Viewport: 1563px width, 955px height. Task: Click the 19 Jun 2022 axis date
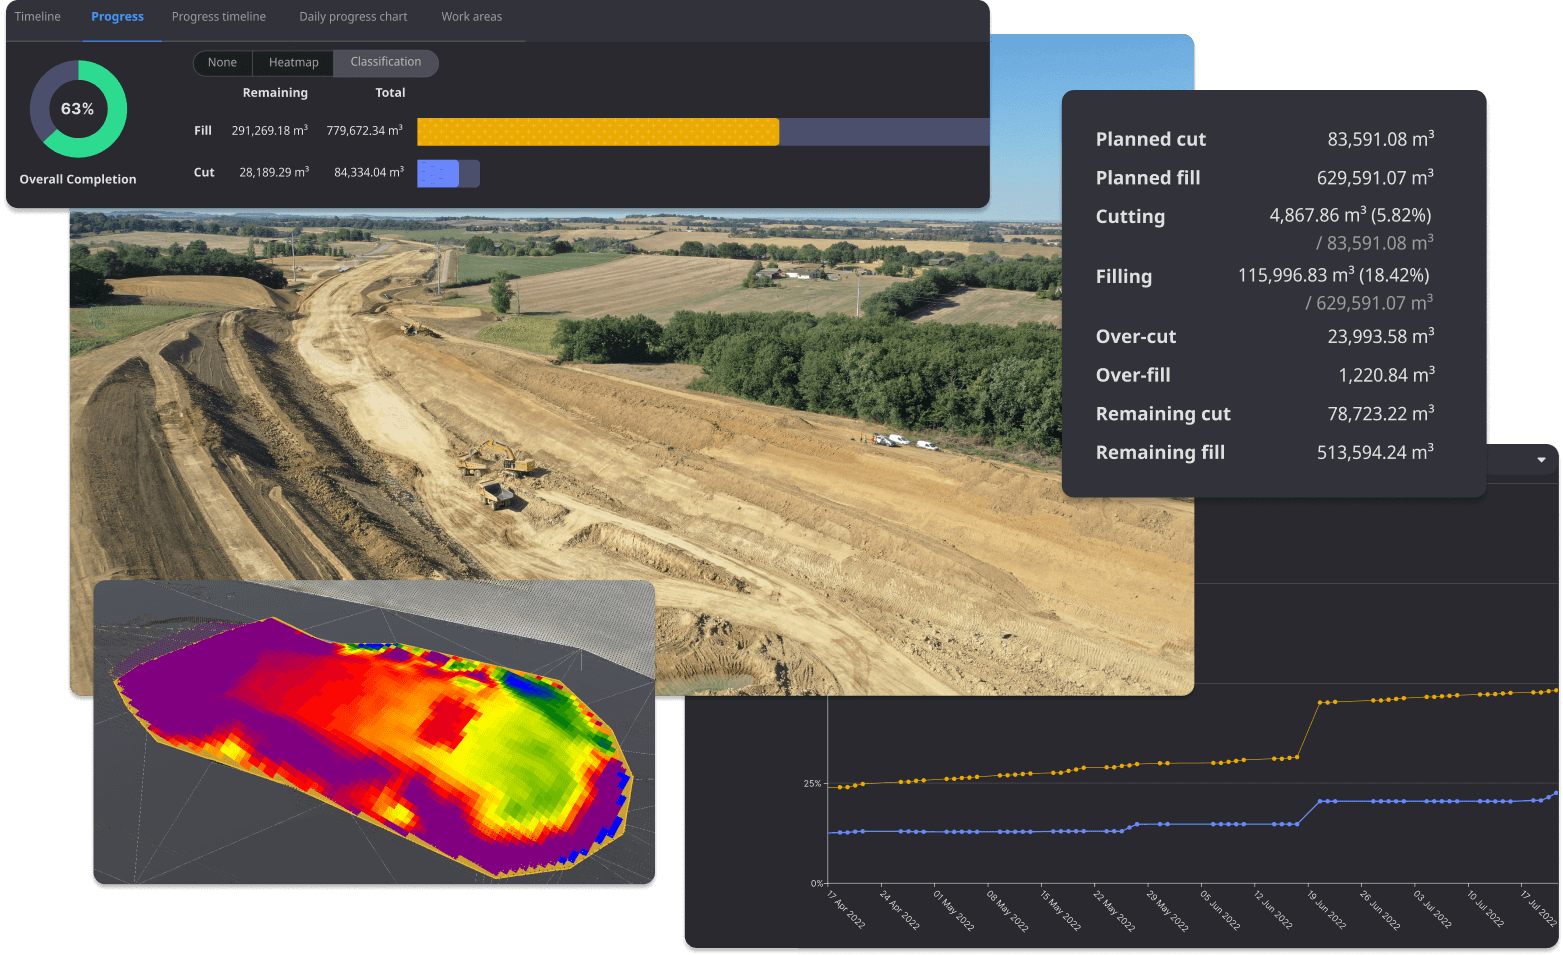click(1327, 910)
